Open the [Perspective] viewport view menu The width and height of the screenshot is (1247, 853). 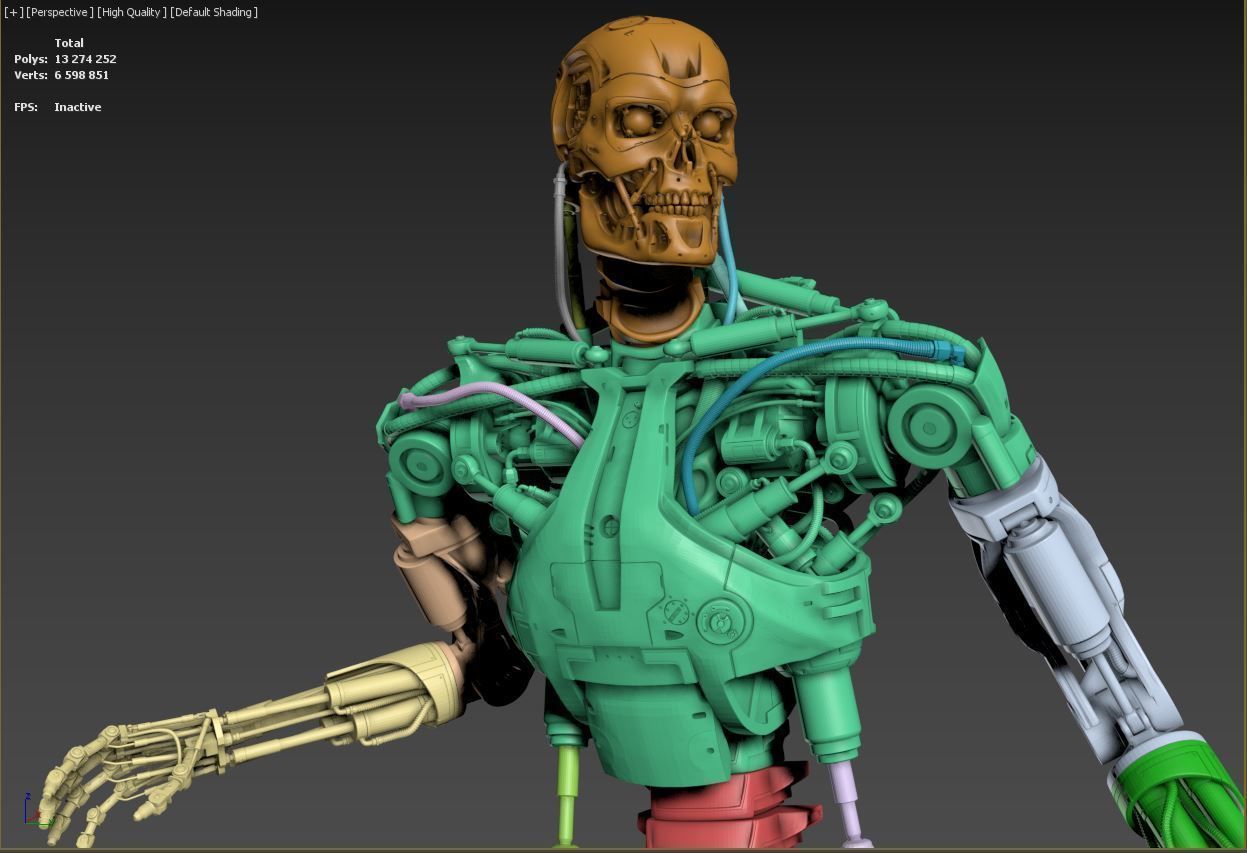pyautogui.click(x=59, y=12)
